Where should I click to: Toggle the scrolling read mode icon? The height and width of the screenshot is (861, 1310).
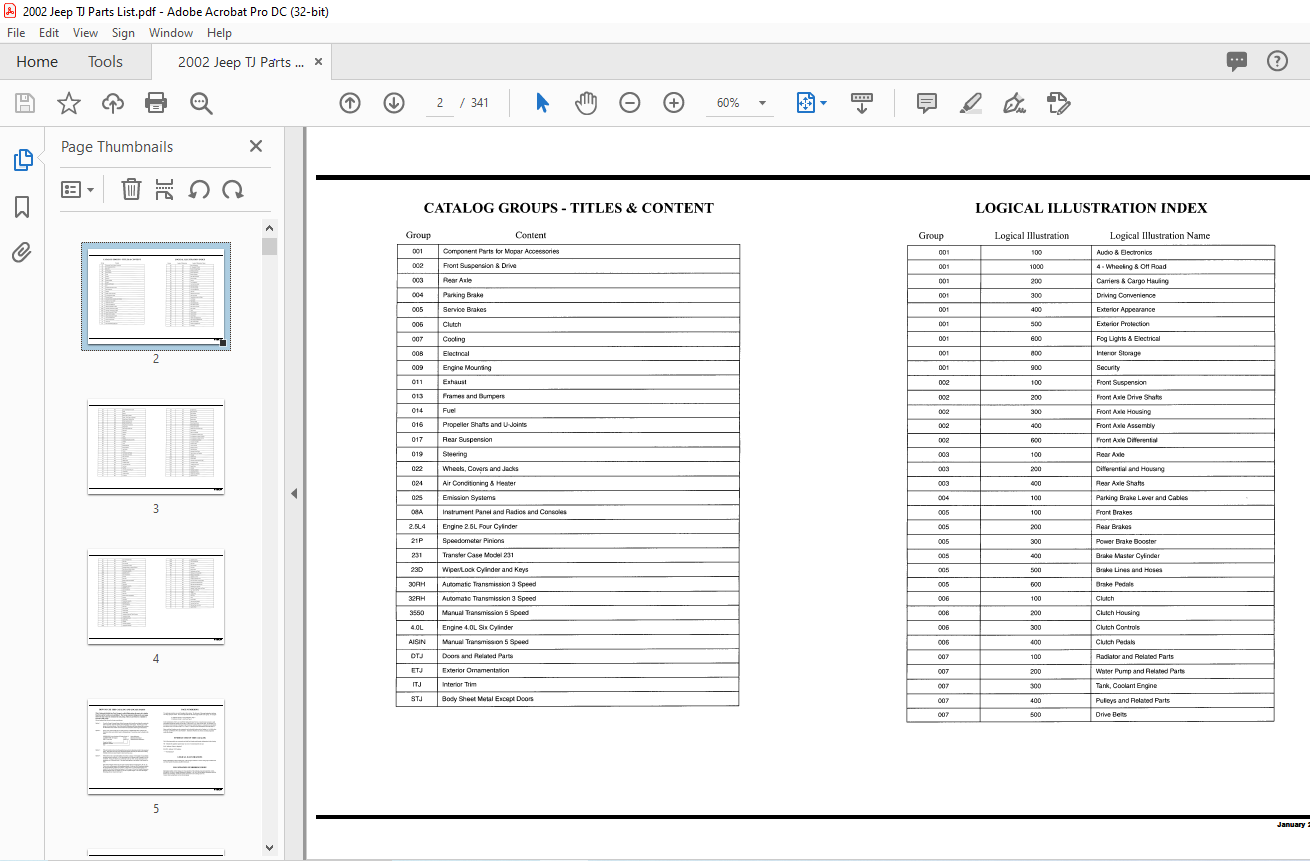point(862,103)
